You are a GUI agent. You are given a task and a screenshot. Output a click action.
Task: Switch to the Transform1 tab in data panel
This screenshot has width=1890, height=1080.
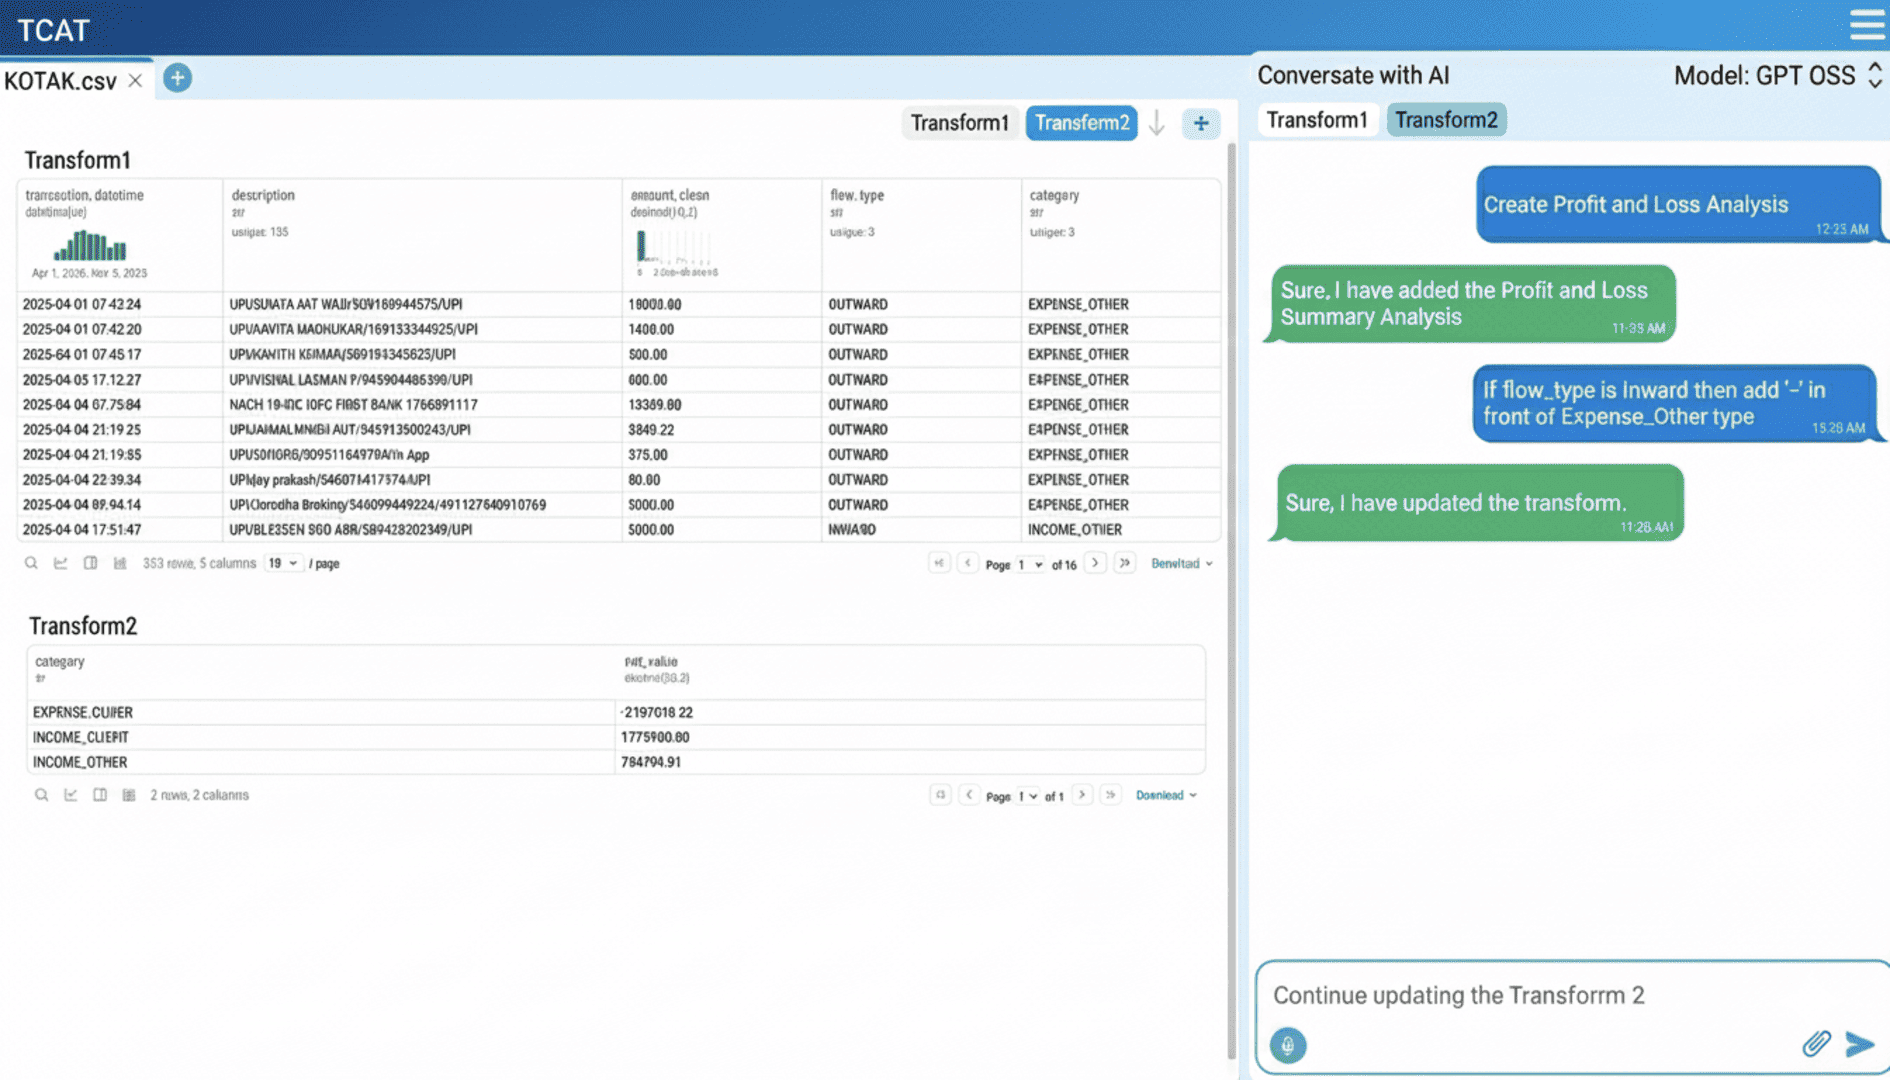tap(959, 123)
